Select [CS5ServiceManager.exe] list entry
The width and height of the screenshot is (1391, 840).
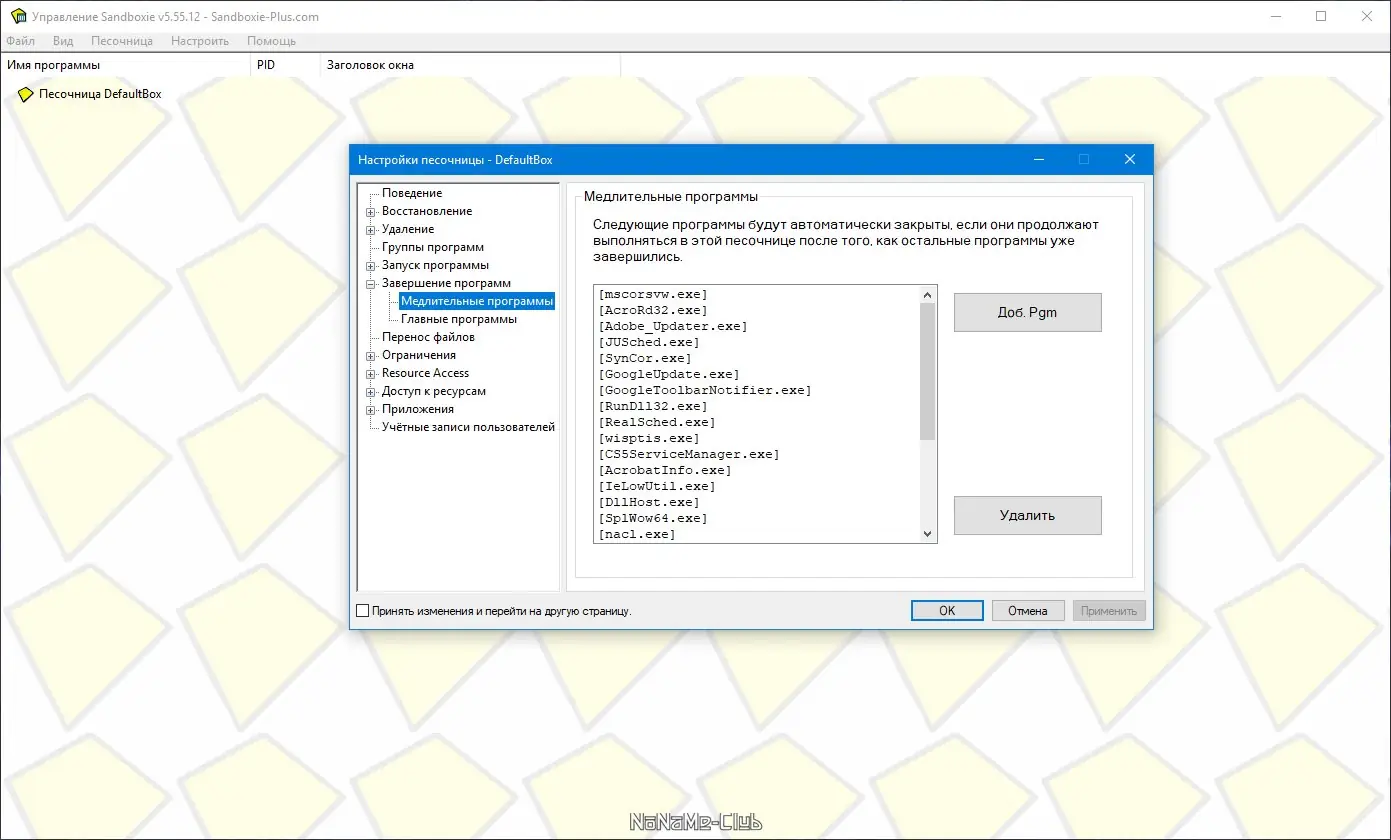(x=688, y=454)
